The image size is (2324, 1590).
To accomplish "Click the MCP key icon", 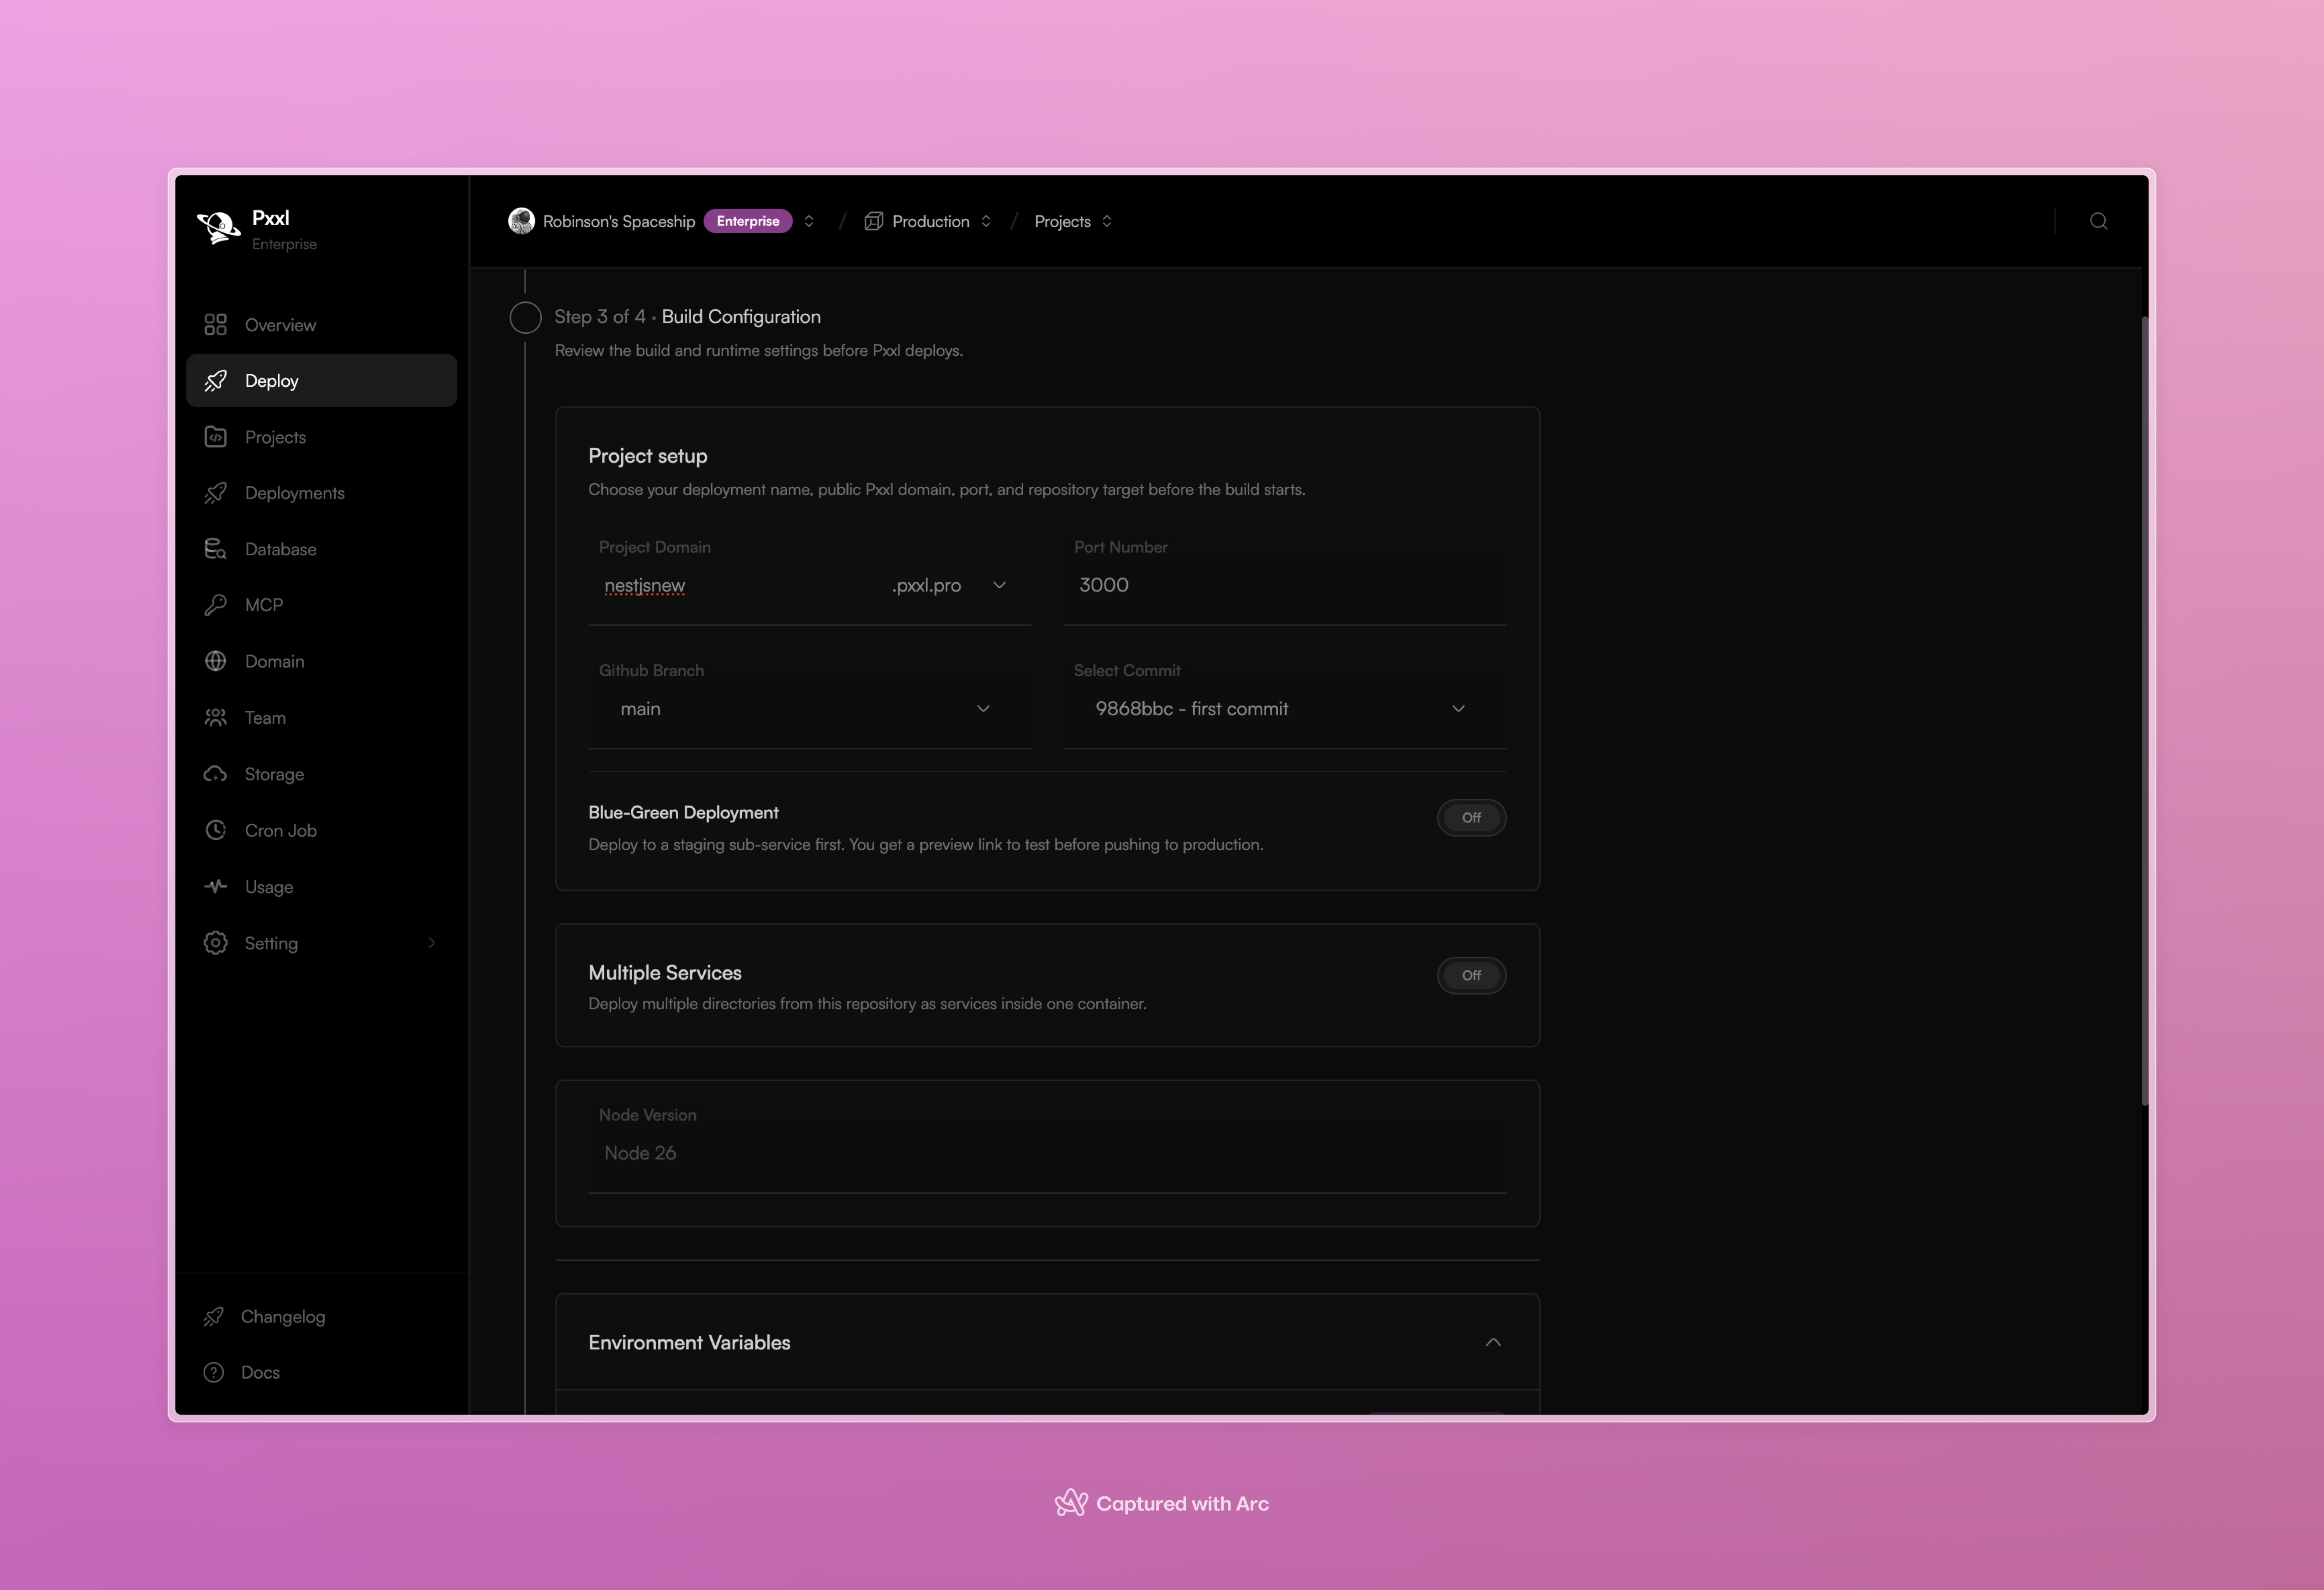I will [x=215, y=605].
